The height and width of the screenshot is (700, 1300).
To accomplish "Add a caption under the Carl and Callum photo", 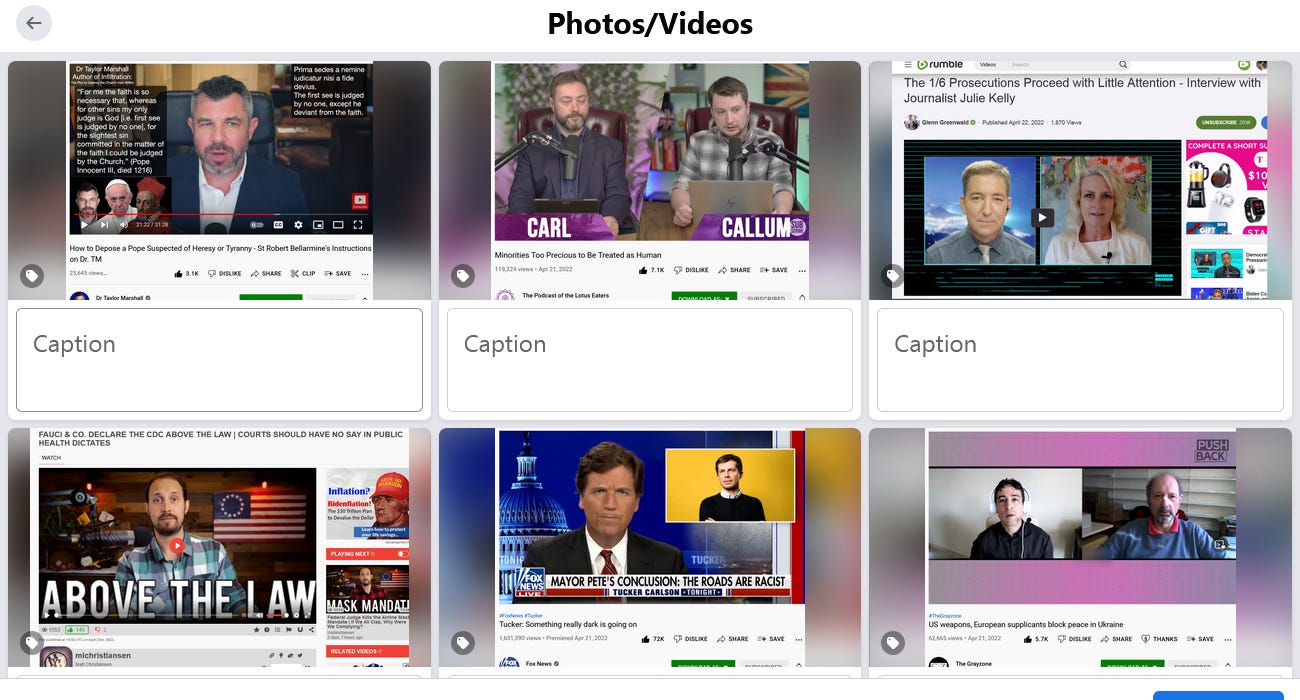I will coord(650,360).
